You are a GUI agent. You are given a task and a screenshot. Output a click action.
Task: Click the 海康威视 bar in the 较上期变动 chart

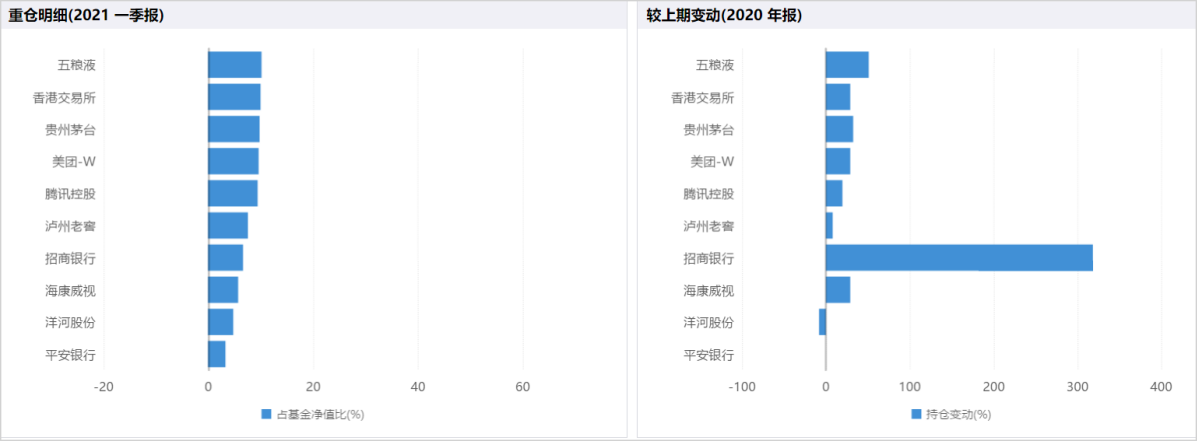click(x=838, y=290)
